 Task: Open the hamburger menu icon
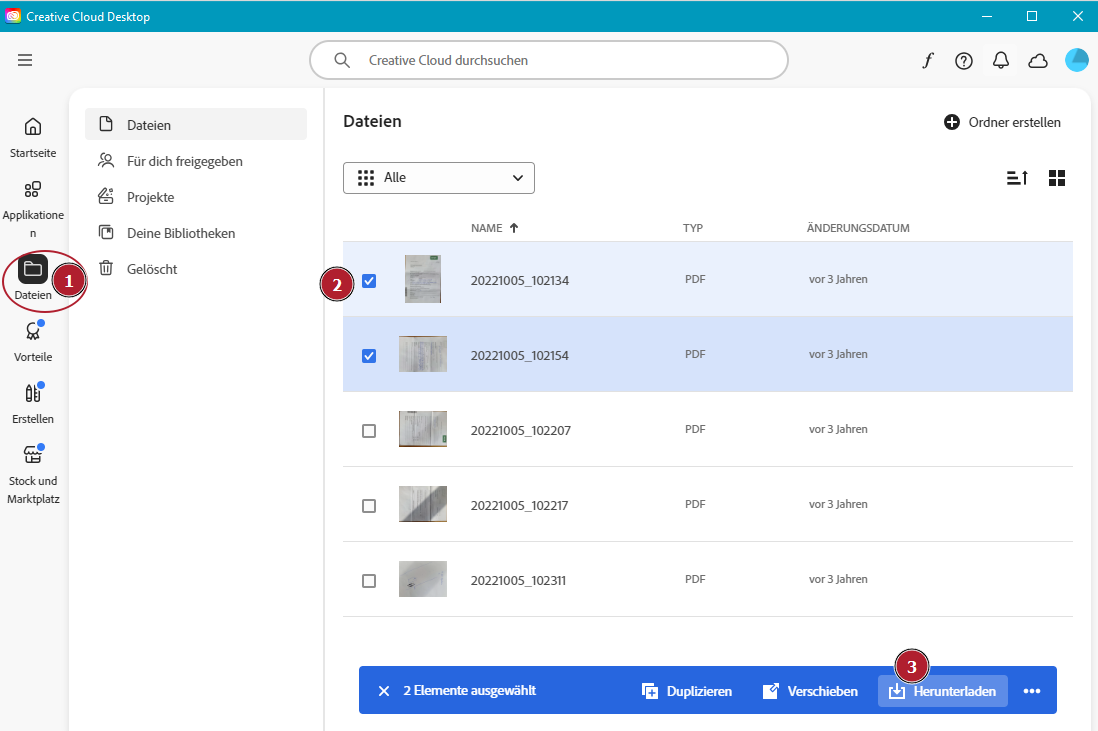click(x=25, y=60)
